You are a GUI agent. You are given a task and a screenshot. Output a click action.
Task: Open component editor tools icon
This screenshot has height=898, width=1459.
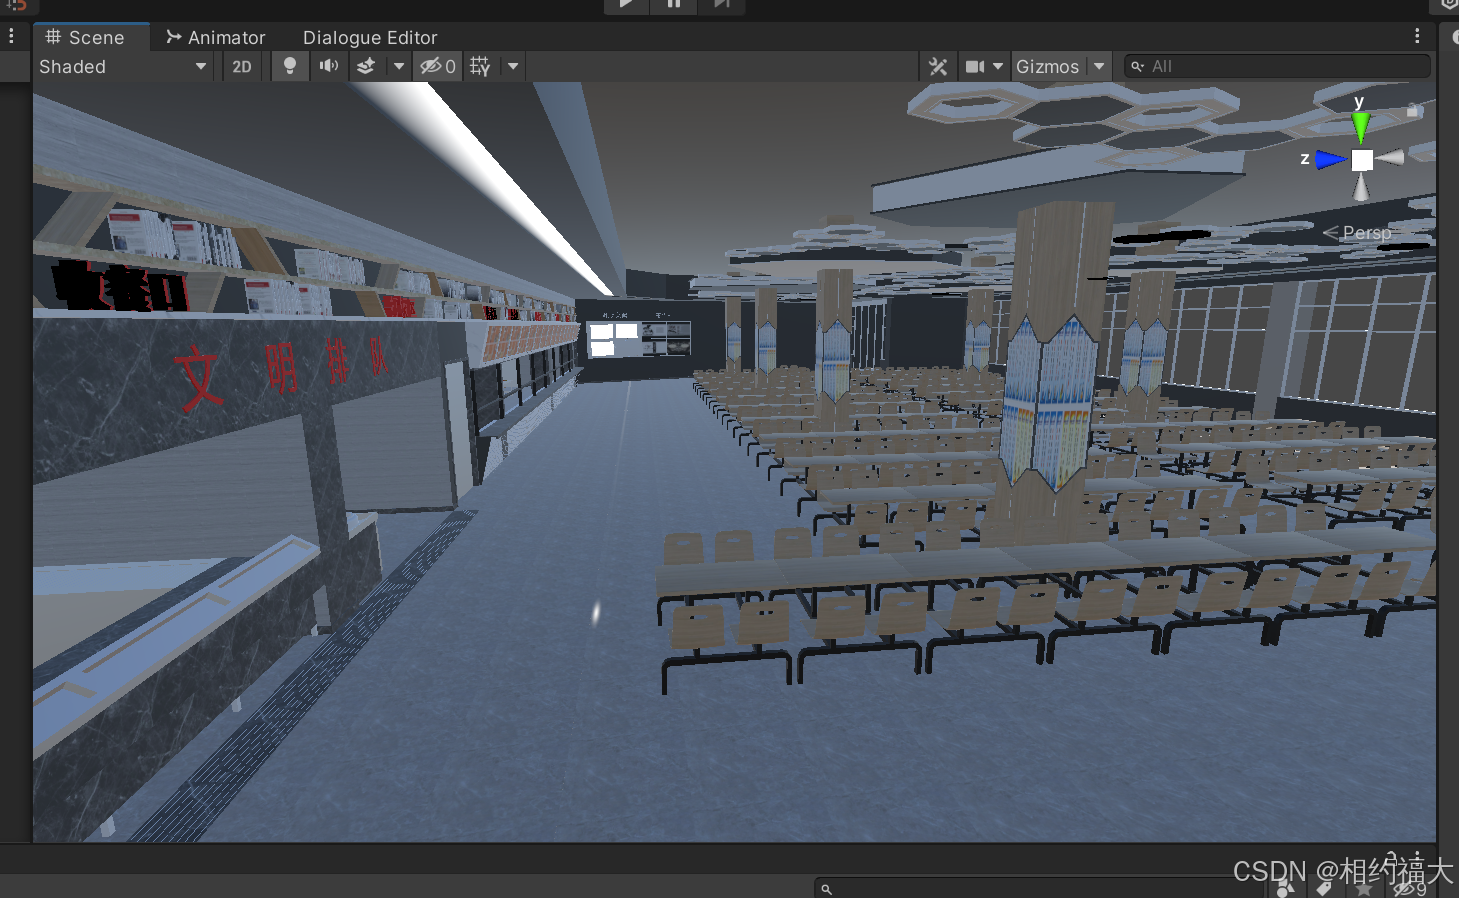click(x=938, y=66)
